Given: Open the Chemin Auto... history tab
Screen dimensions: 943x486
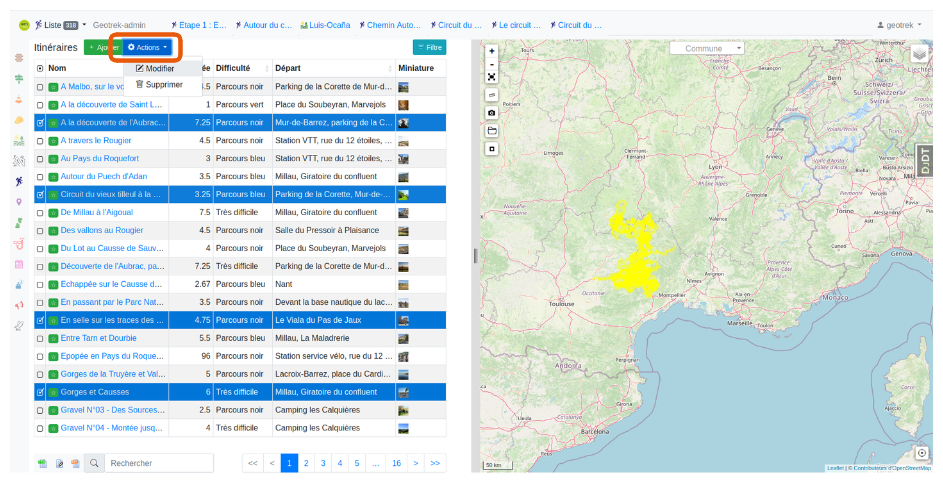Looking at the screenshot, I should 390,25.
